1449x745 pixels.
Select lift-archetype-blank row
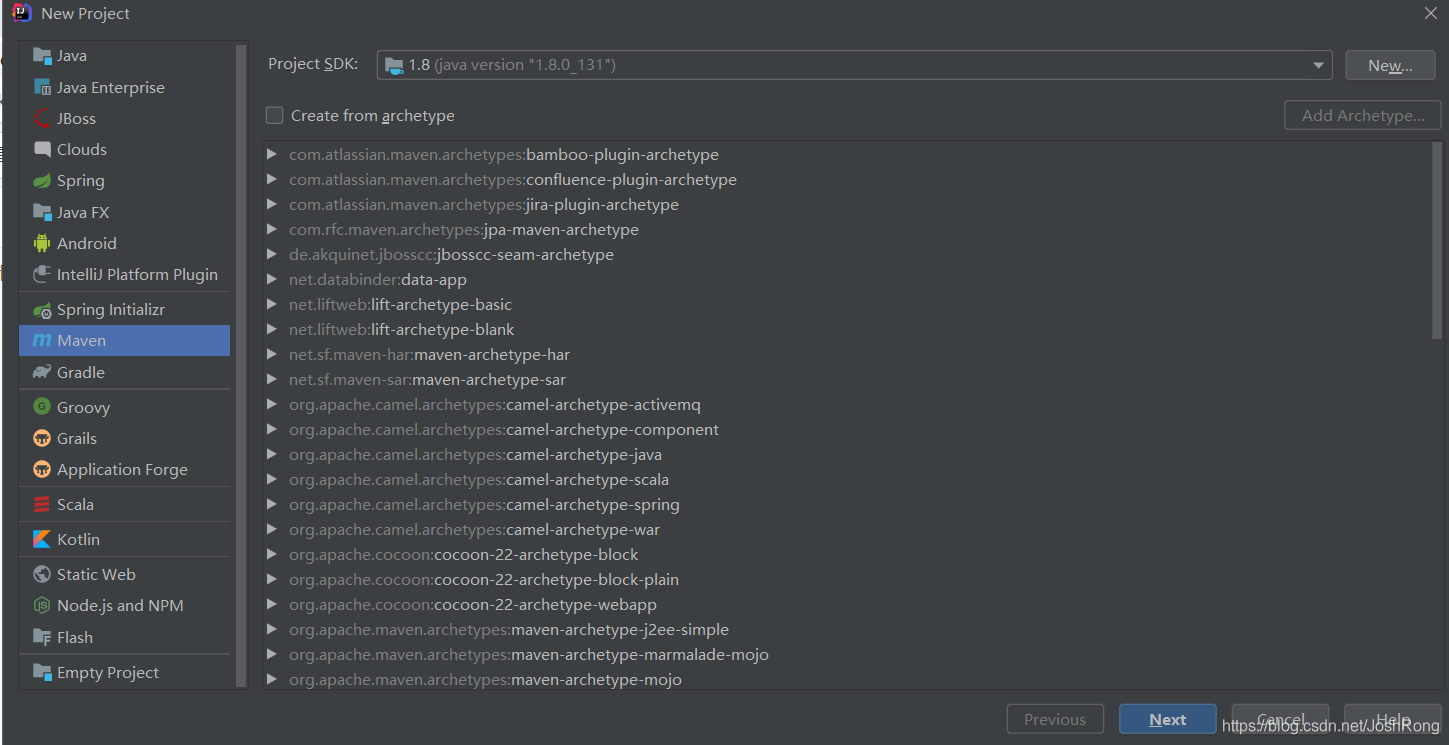click(848, 329)
